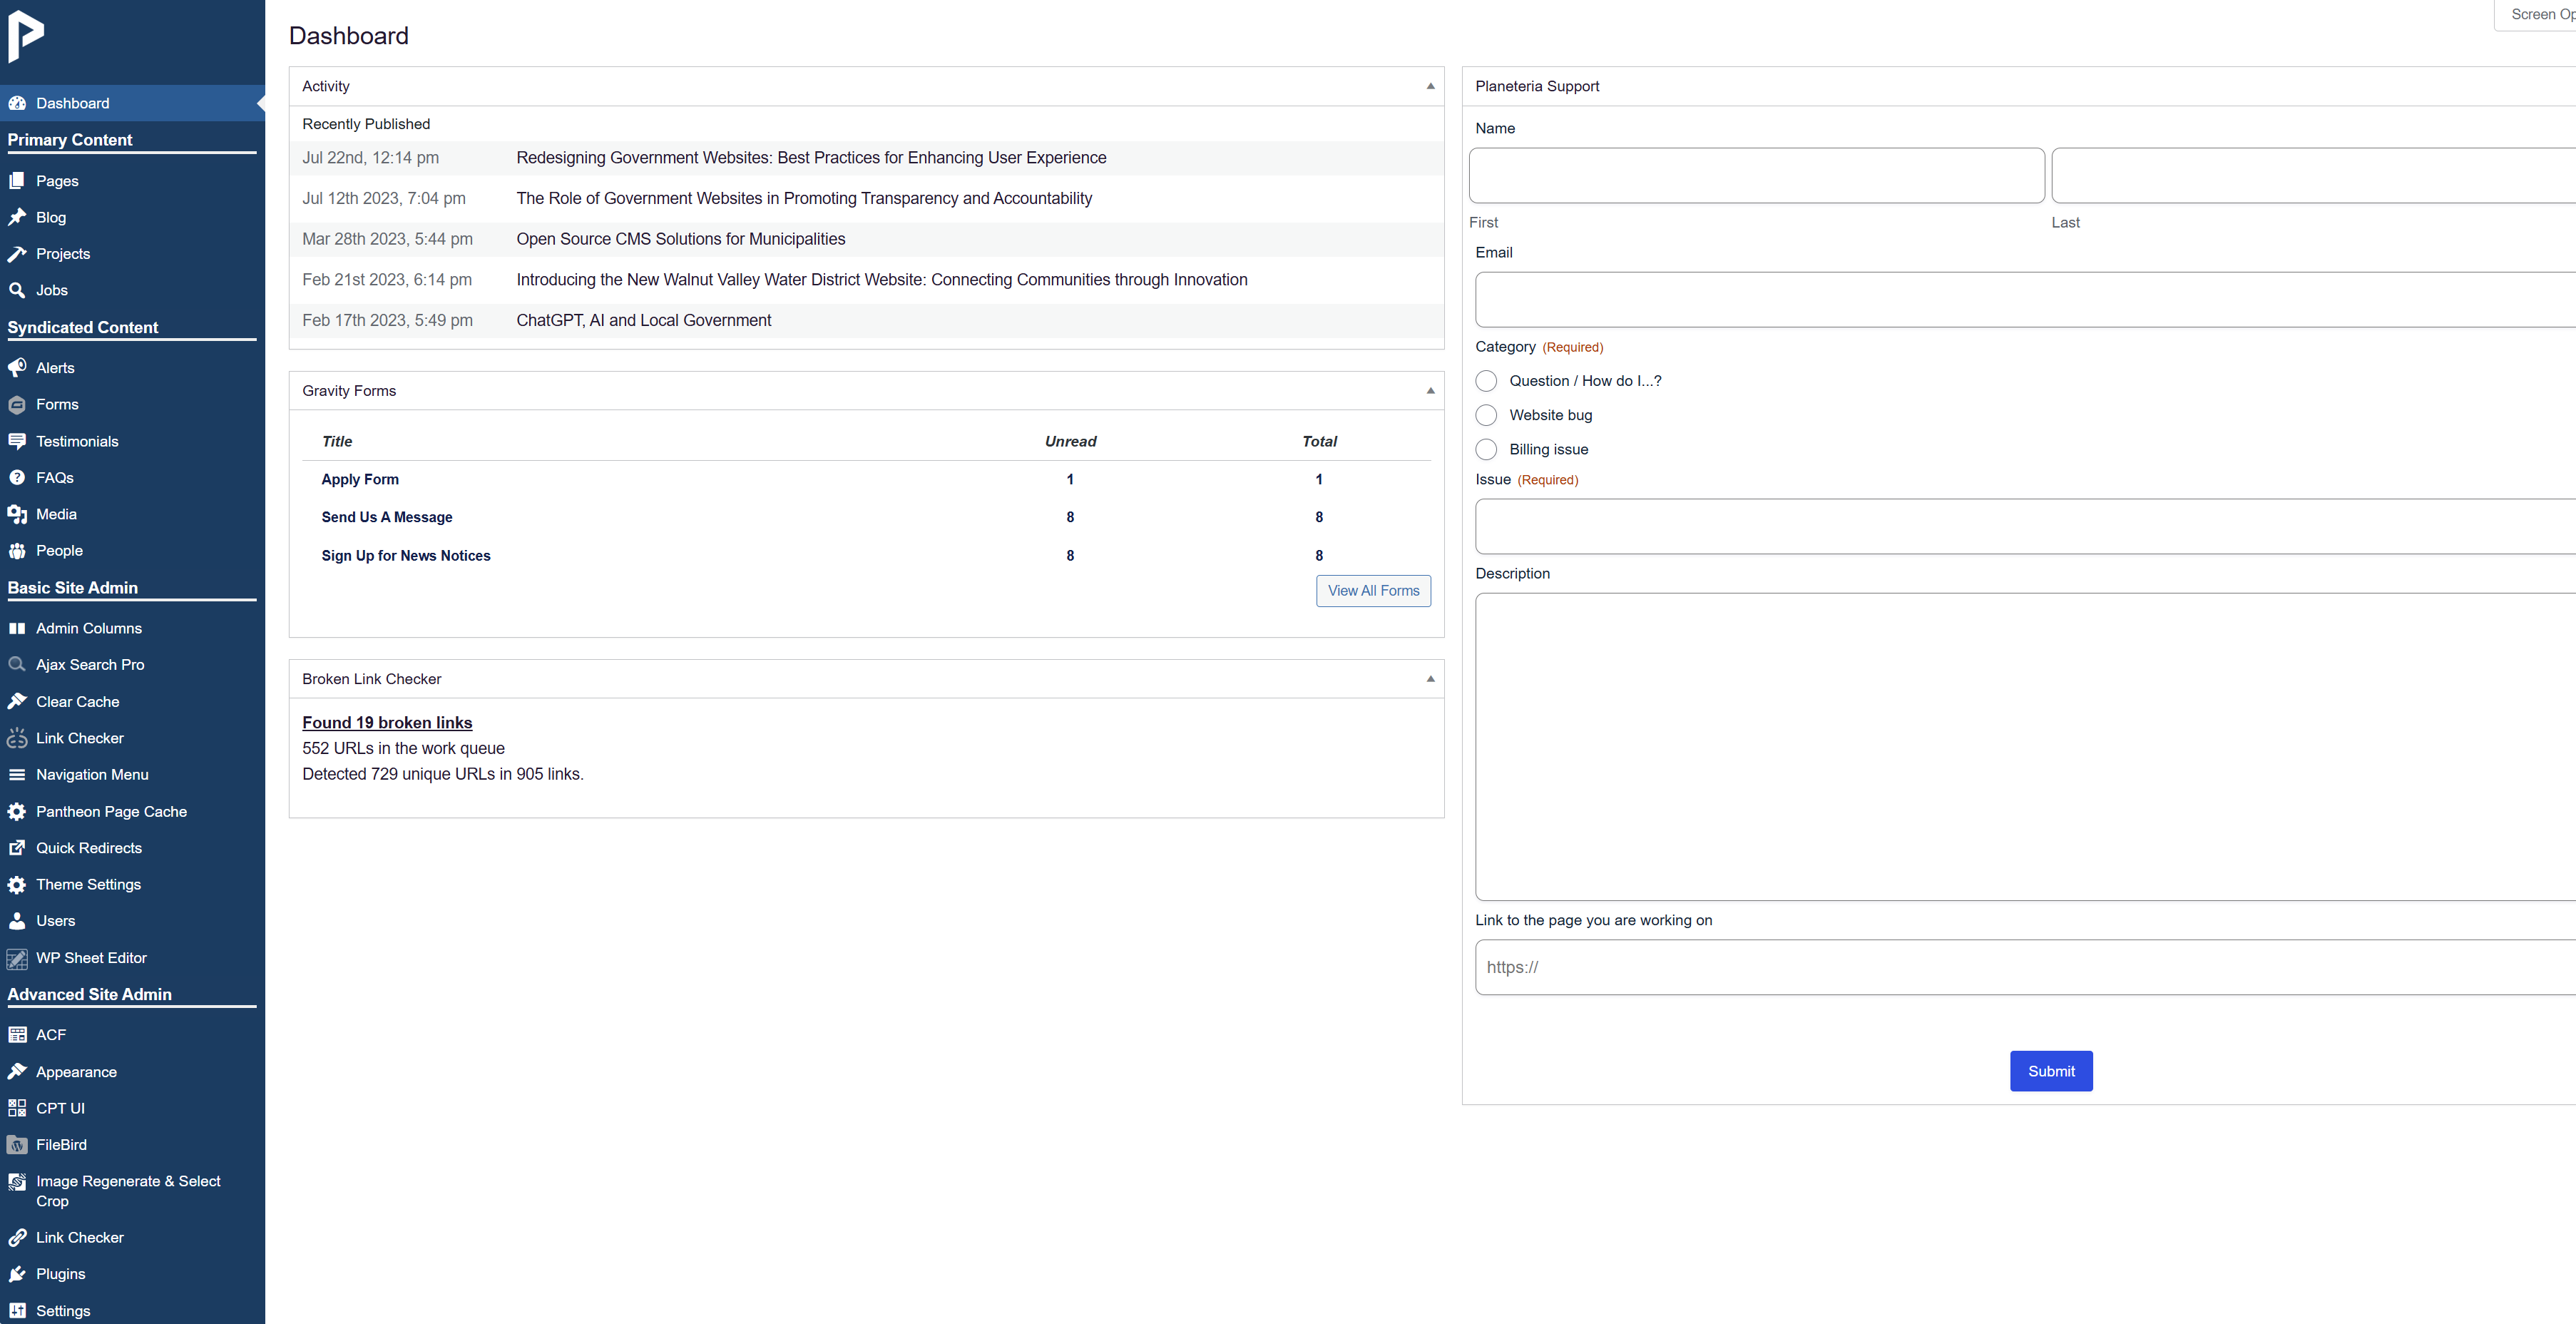This screenshot has height=1324, width=2576.
Task: Click the View All Forms button
Action: coord(1373,591)
